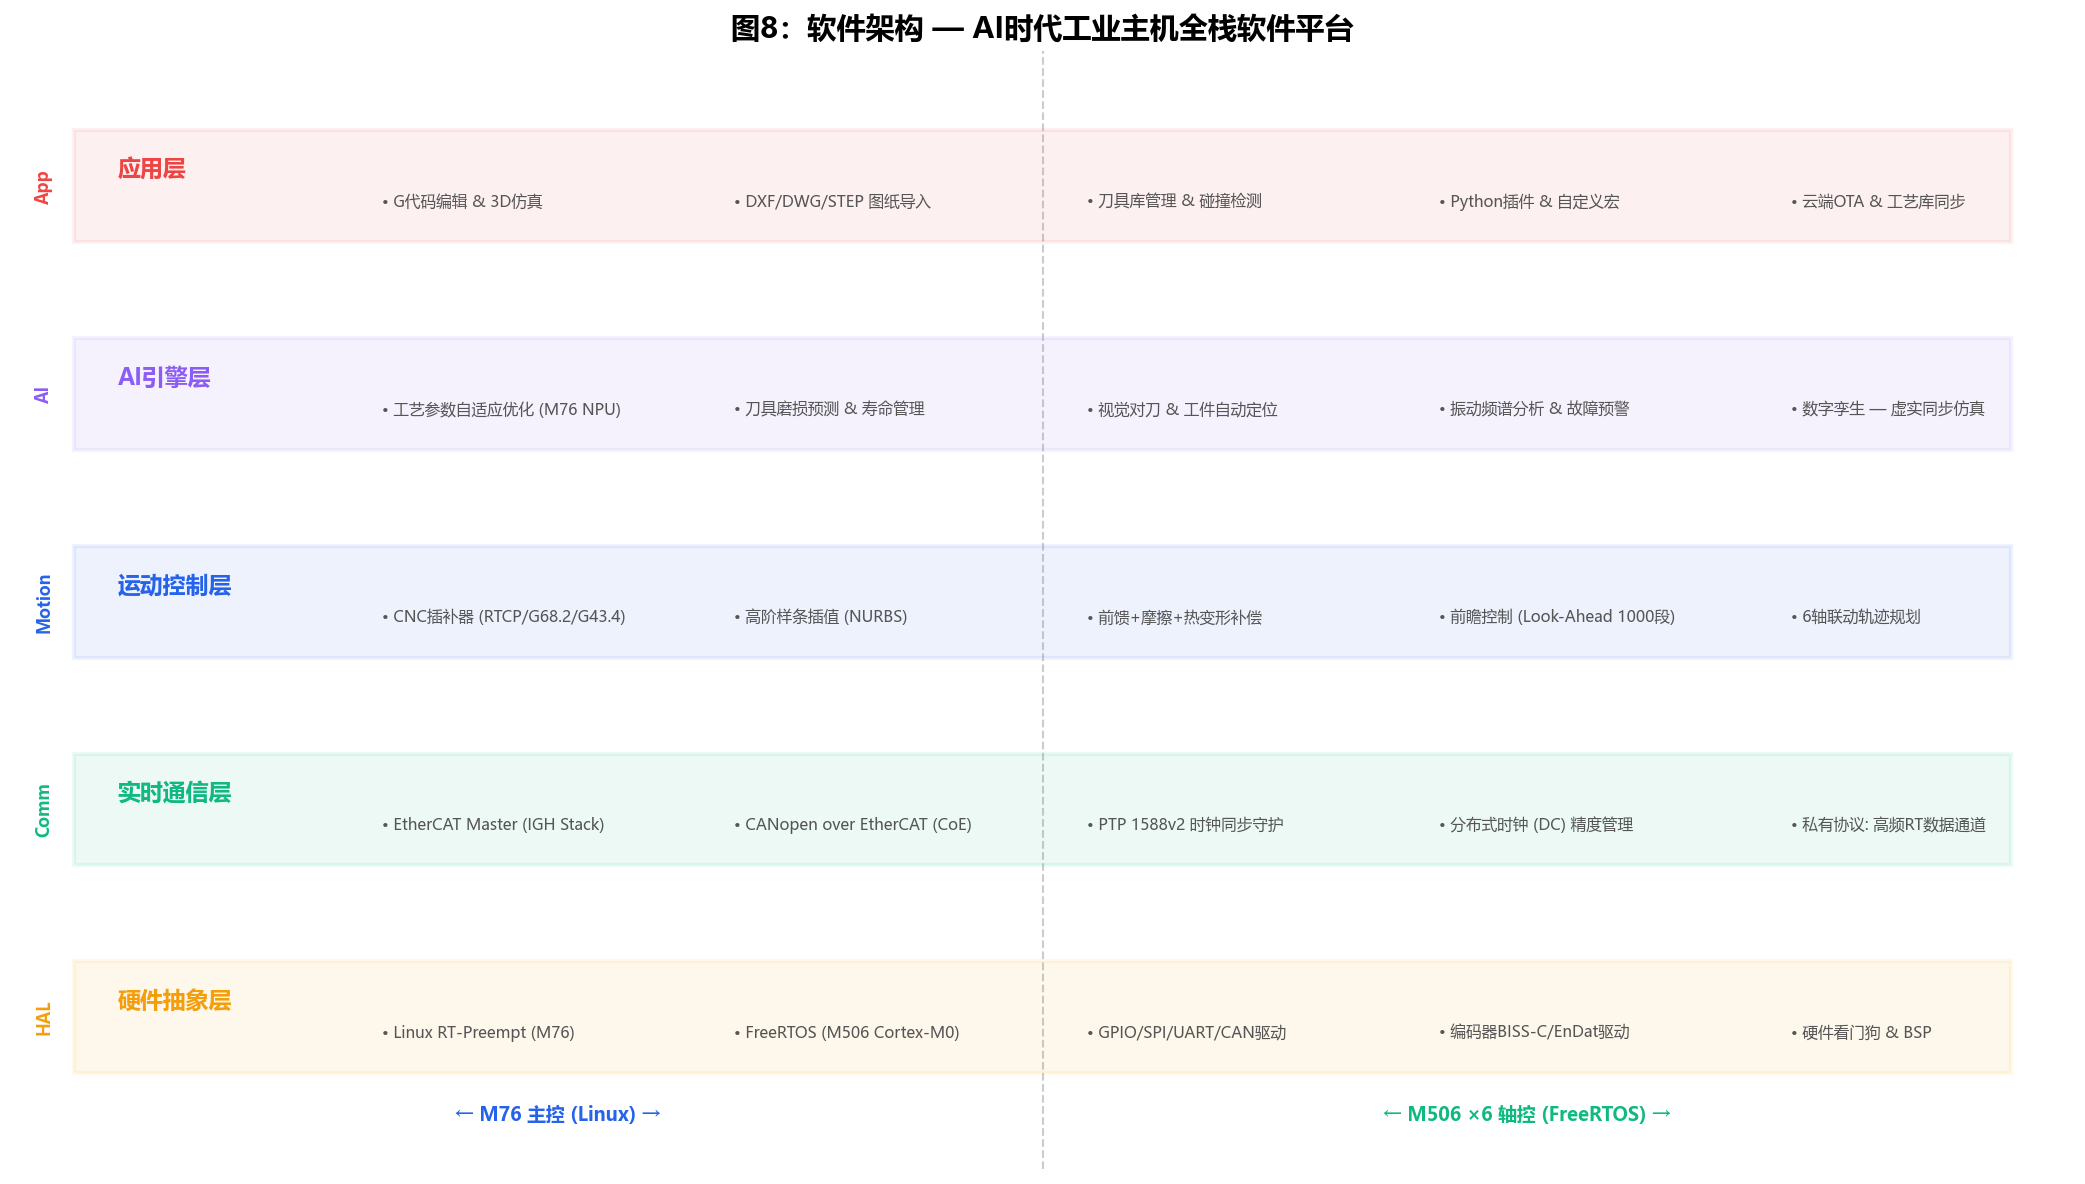Select the vertical 'AI' side label
The width and height of the screenshot is (2085, 1184).
click(x=42, y=395)
